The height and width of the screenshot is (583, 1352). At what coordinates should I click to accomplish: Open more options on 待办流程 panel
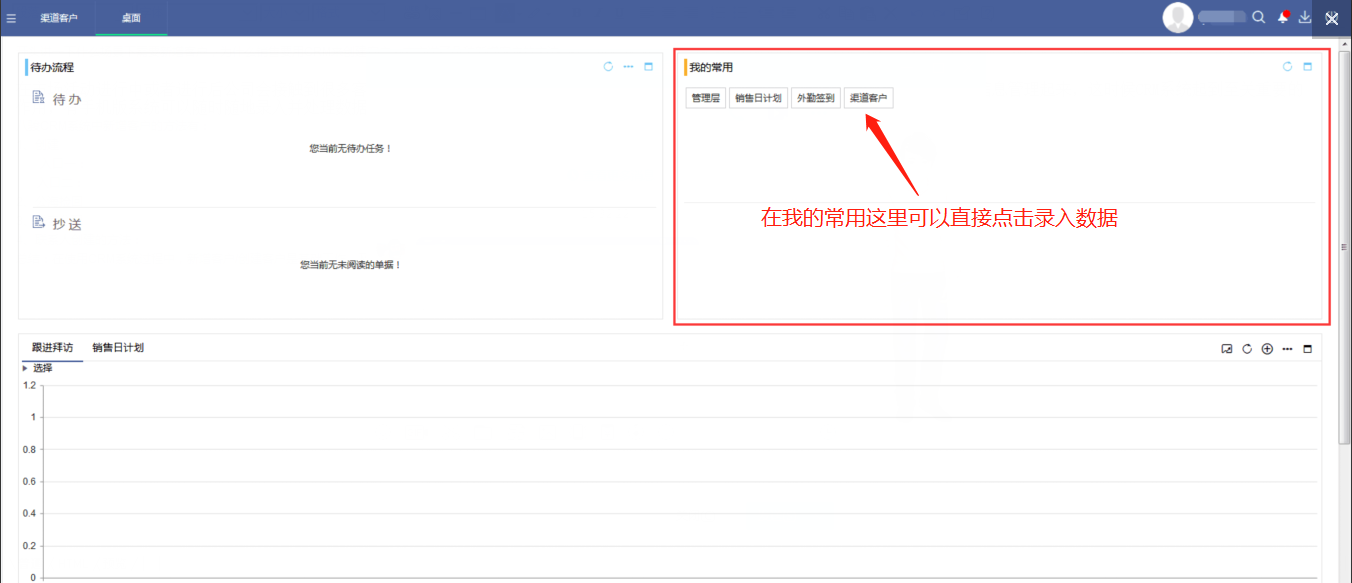[x=628, y=66]
